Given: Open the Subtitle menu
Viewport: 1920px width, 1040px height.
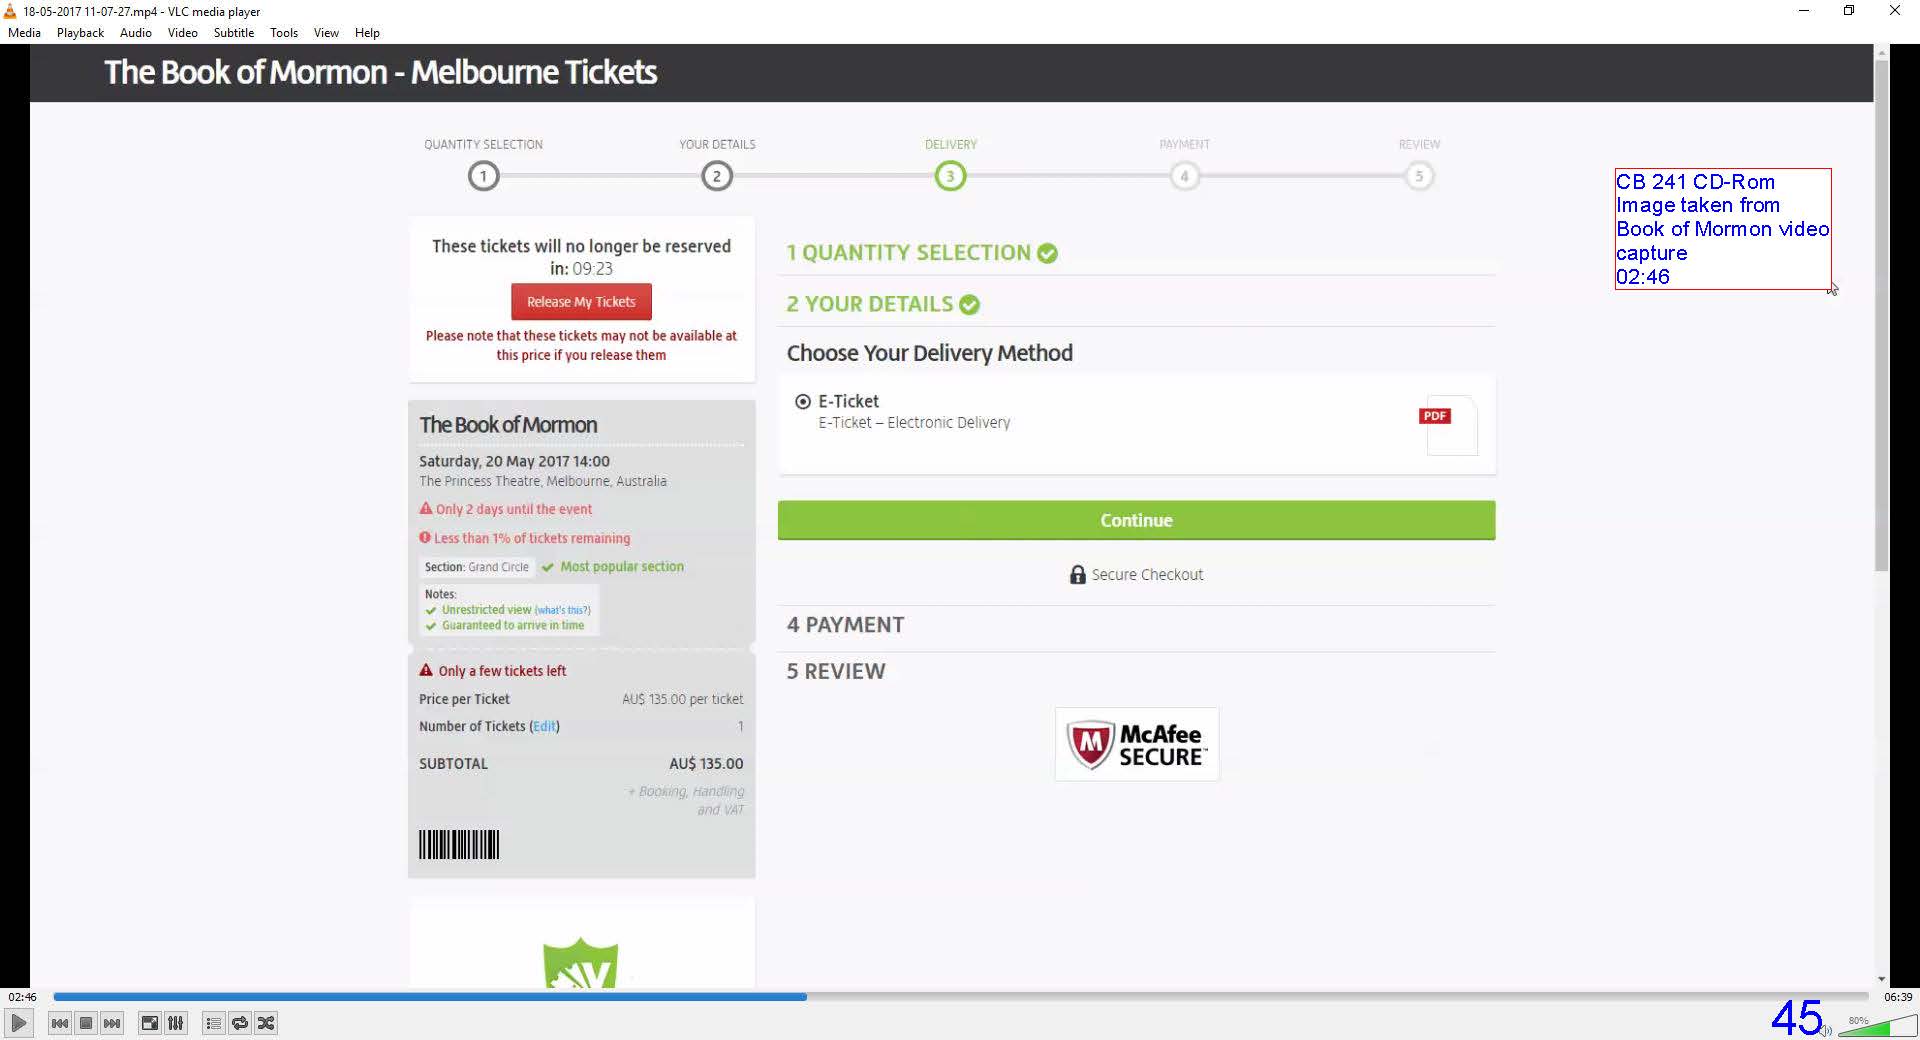Looking at the screenshot, I should 233,32.
